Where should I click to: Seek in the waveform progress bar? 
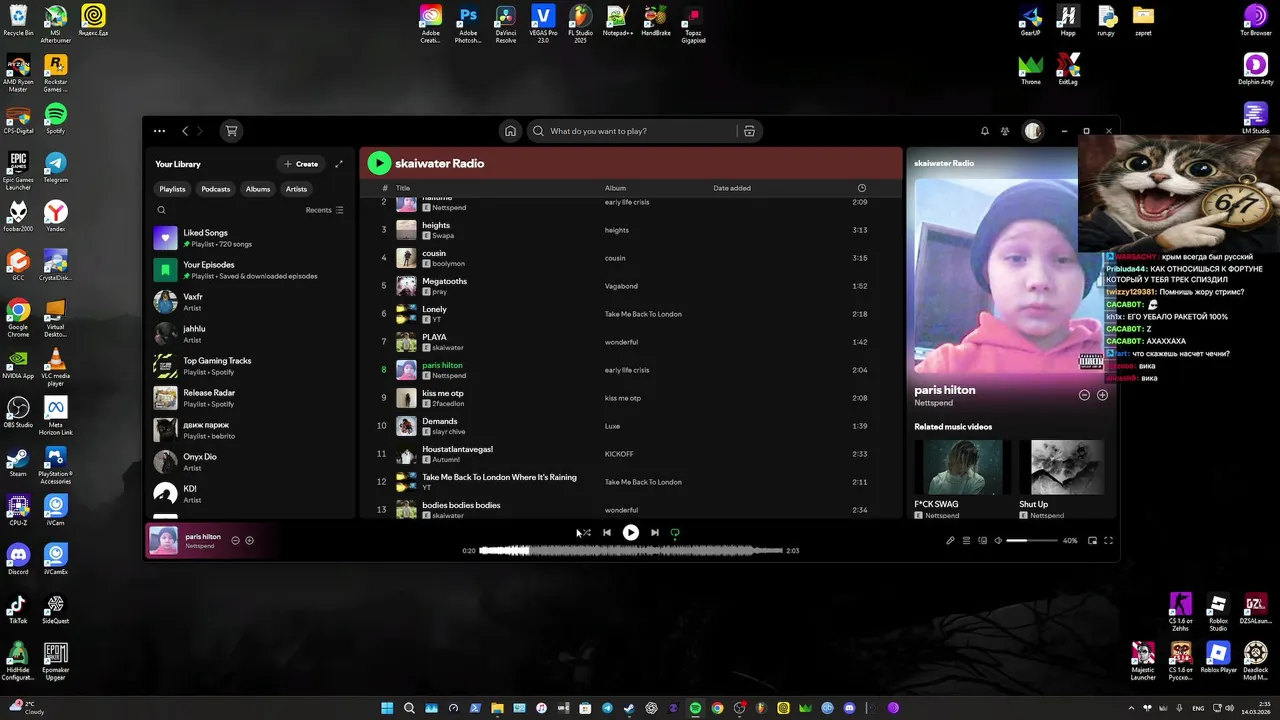click(x=631, y=551)
